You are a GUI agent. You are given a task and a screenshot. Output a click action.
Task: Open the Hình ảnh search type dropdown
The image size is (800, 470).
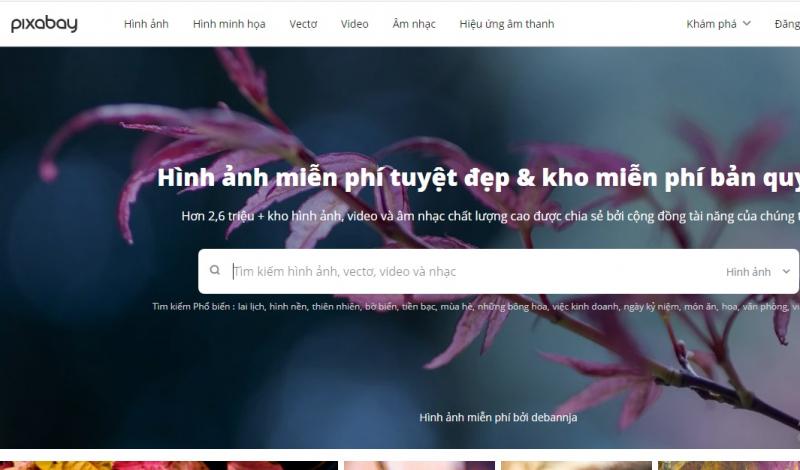758,272
